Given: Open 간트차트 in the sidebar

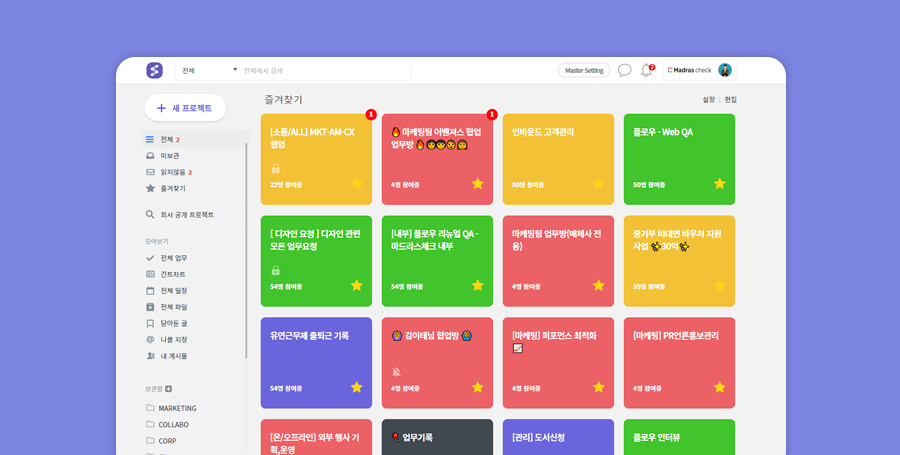Looking at the screenshot, I should [x=172, y=274].
